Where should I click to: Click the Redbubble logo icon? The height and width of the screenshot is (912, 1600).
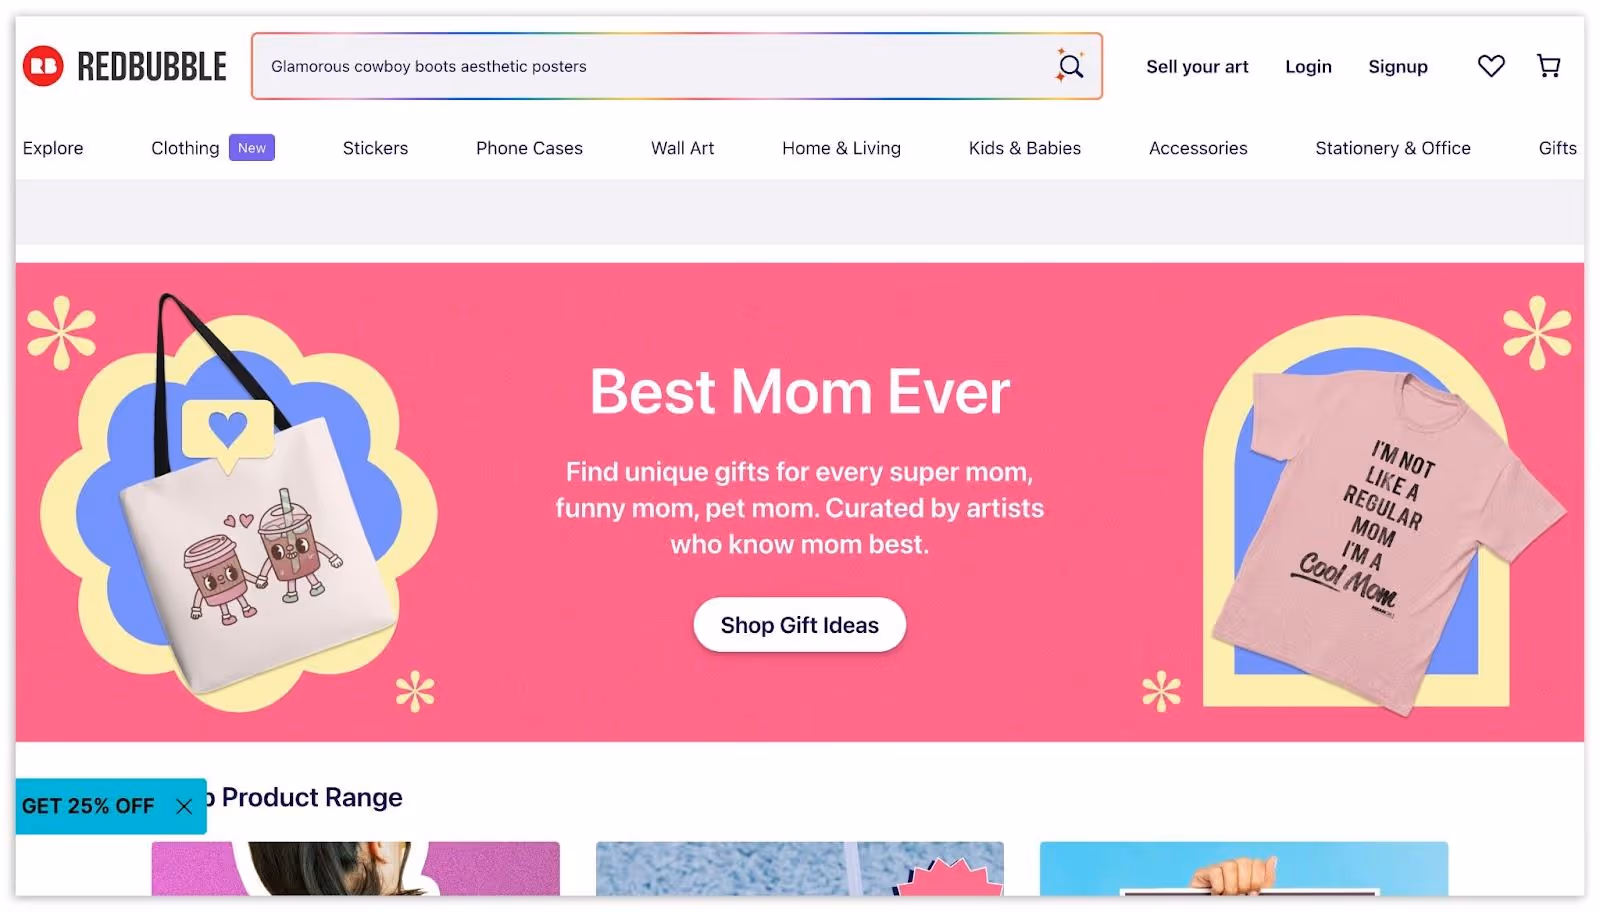tap(43, 66)
